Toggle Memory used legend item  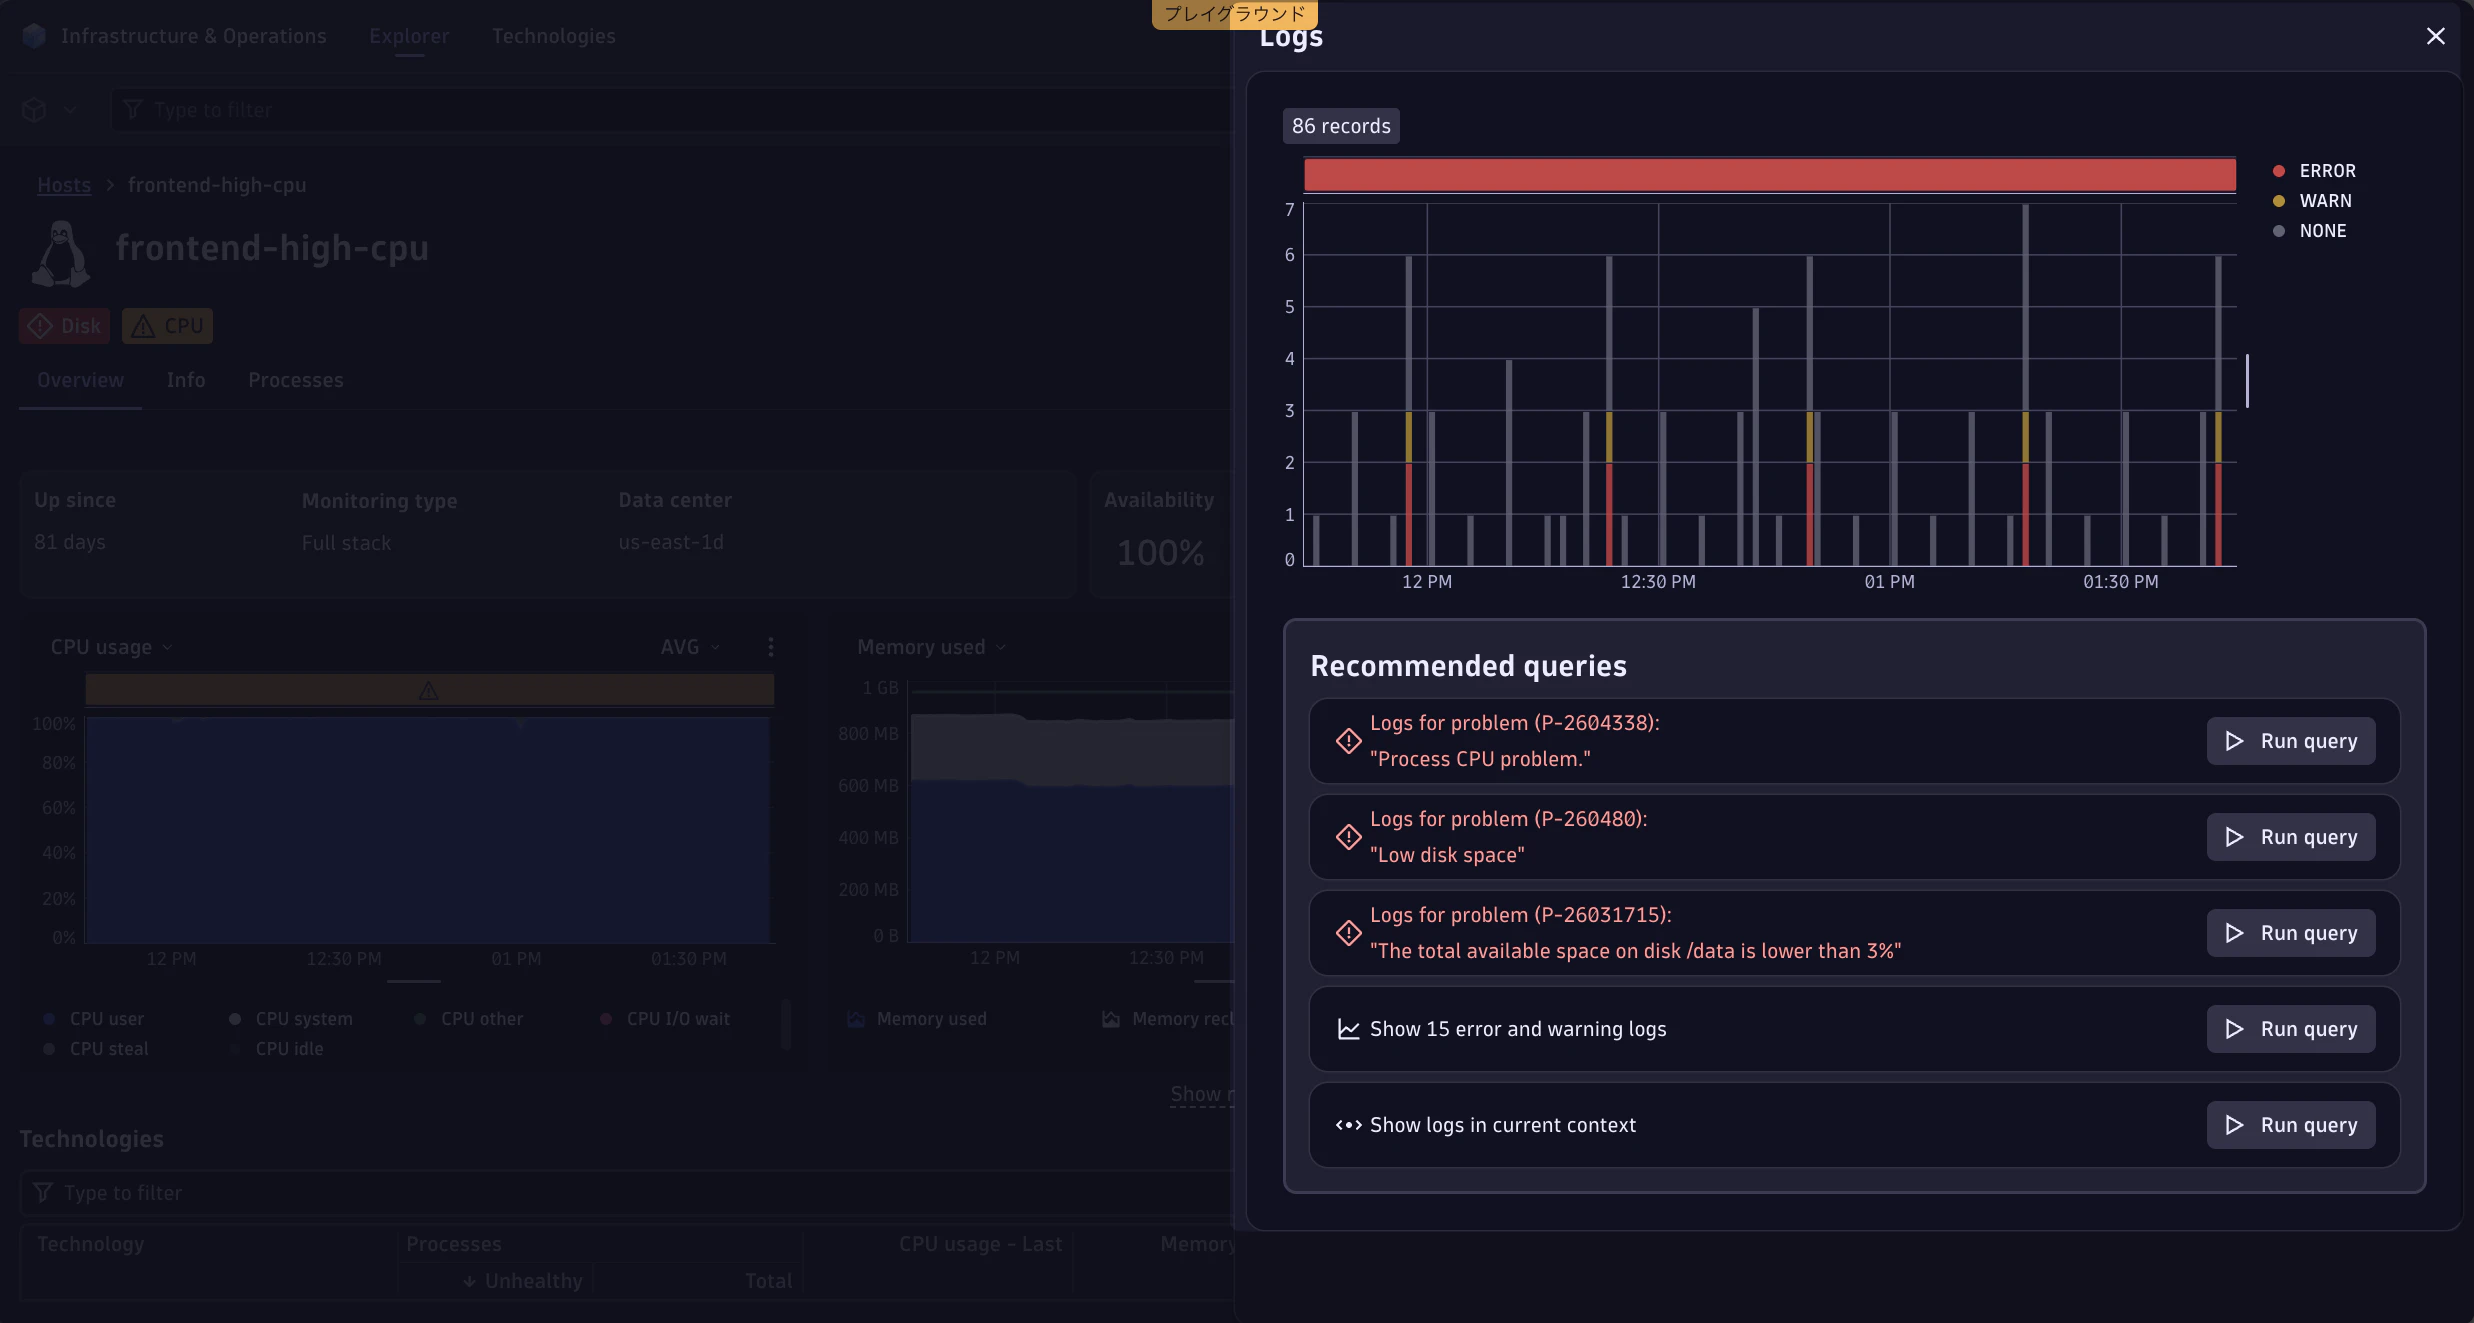point(917,1019)
